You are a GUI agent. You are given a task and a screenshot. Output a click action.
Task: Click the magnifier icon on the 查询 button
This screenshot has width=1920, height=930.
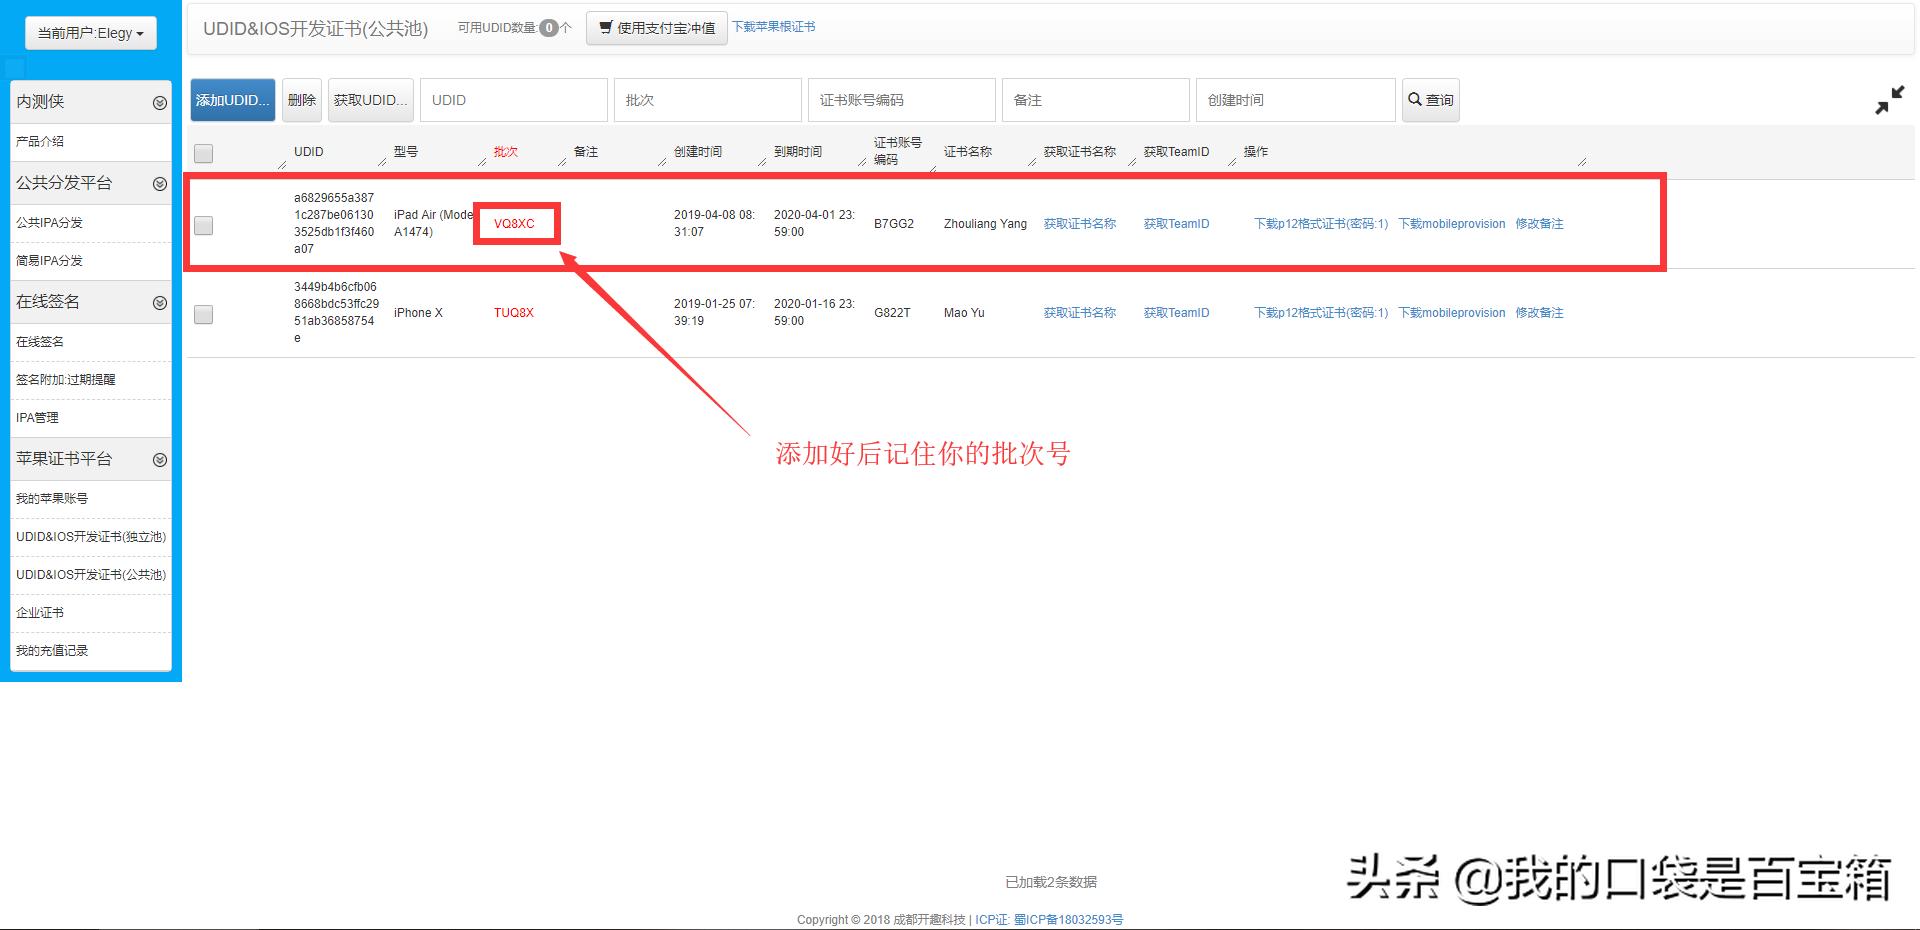1416,99
